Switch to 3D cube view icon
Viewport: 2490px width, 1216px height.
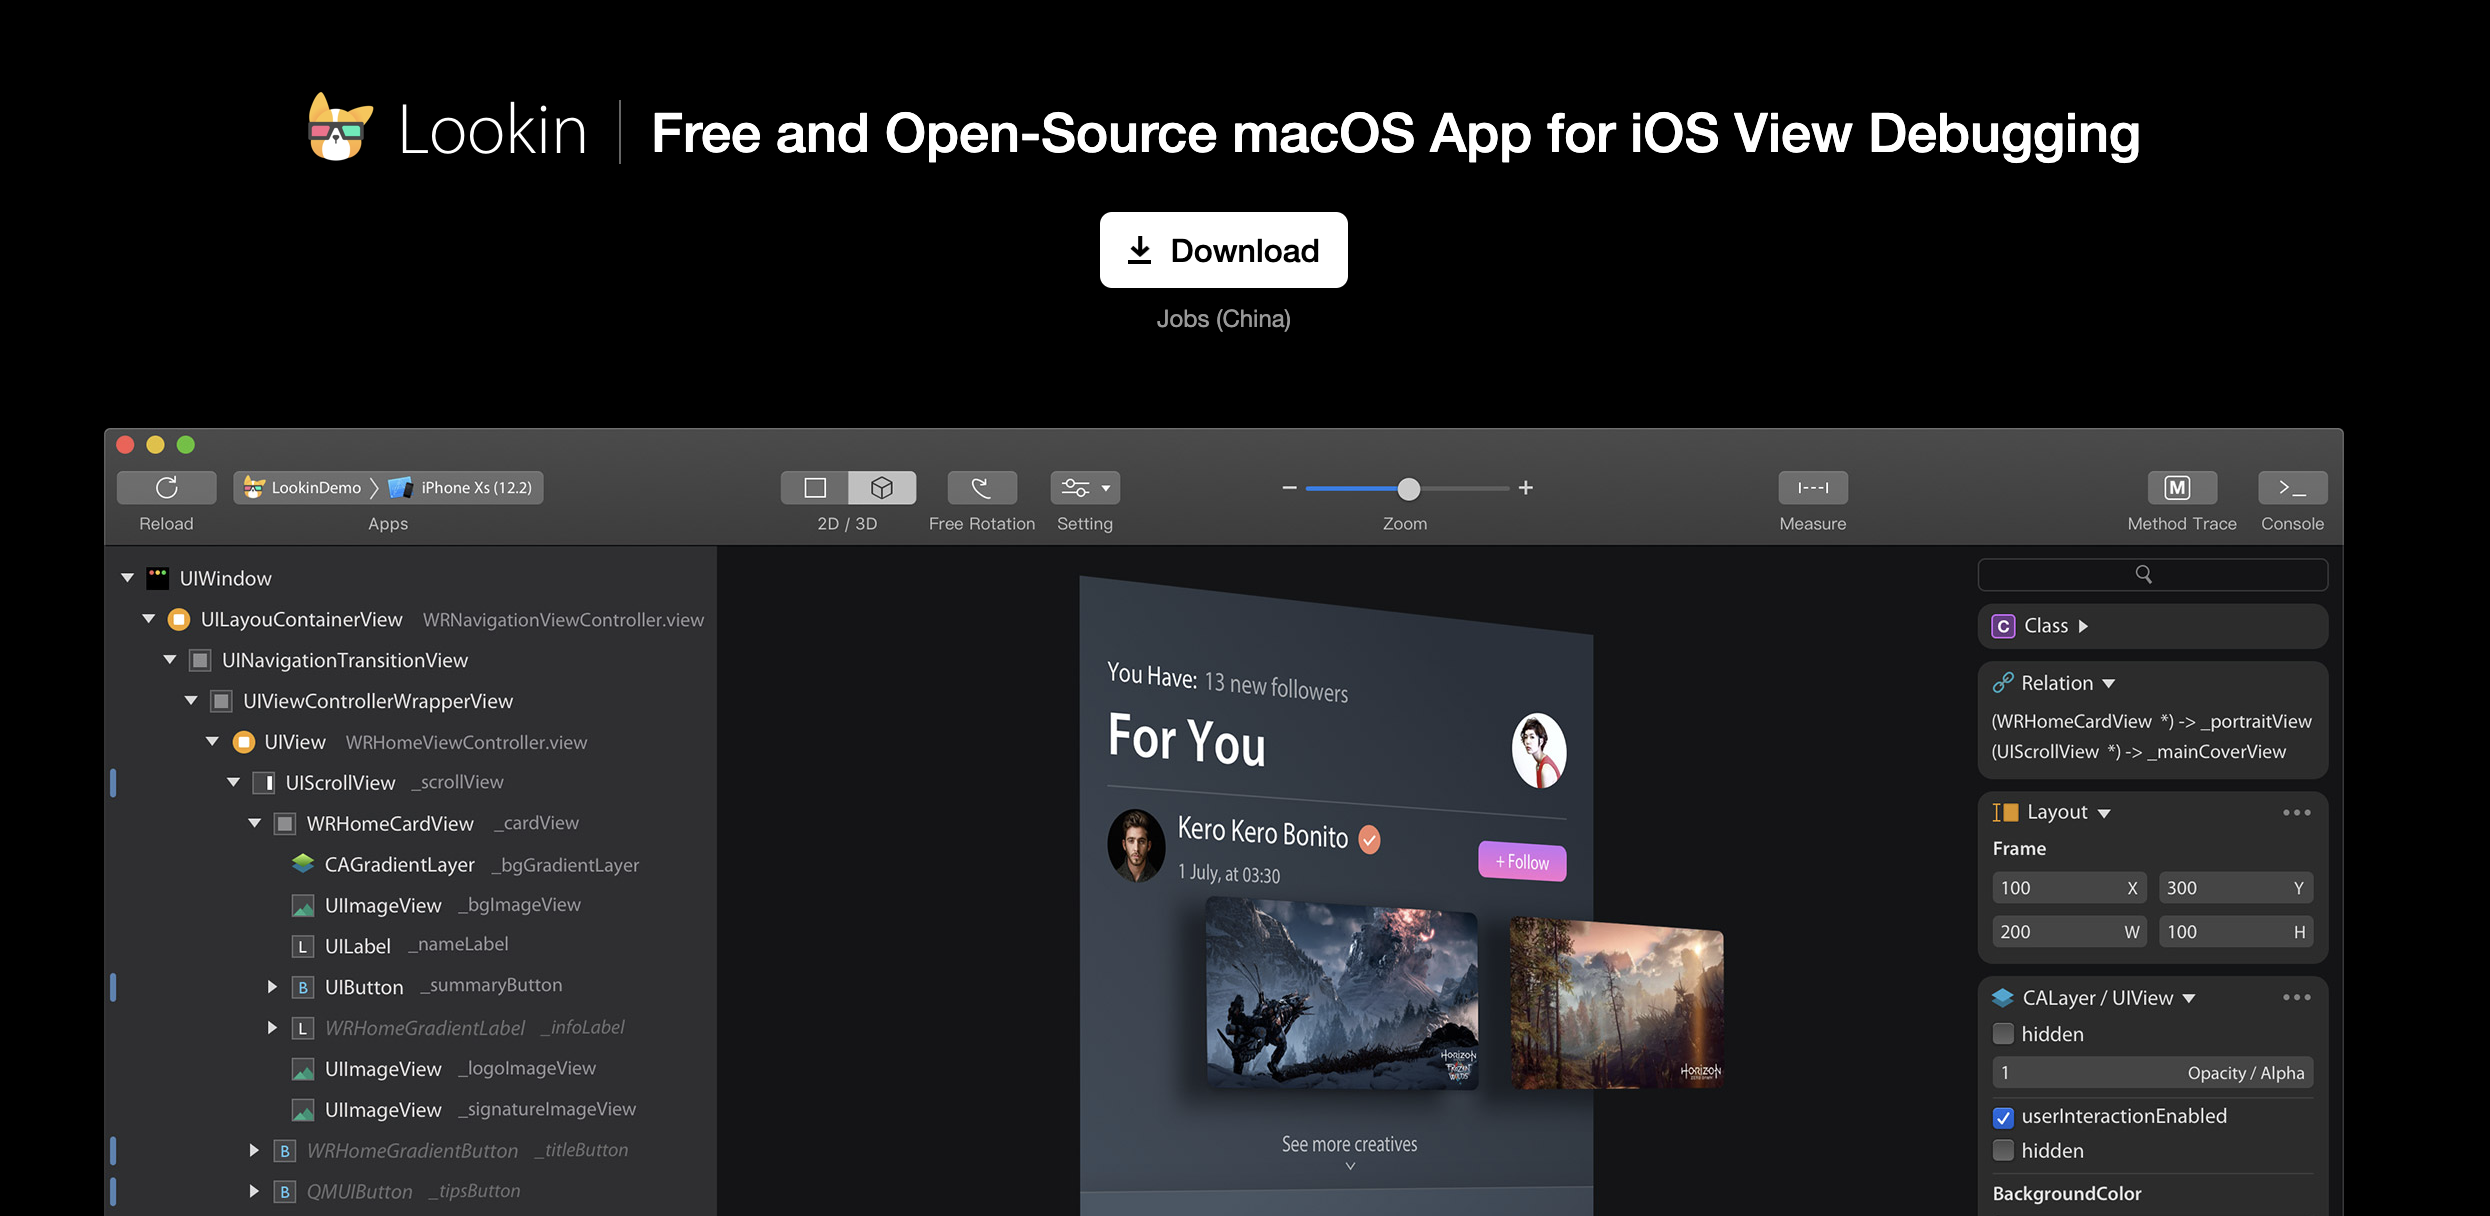pyautogui.click(x=882, y=487)
